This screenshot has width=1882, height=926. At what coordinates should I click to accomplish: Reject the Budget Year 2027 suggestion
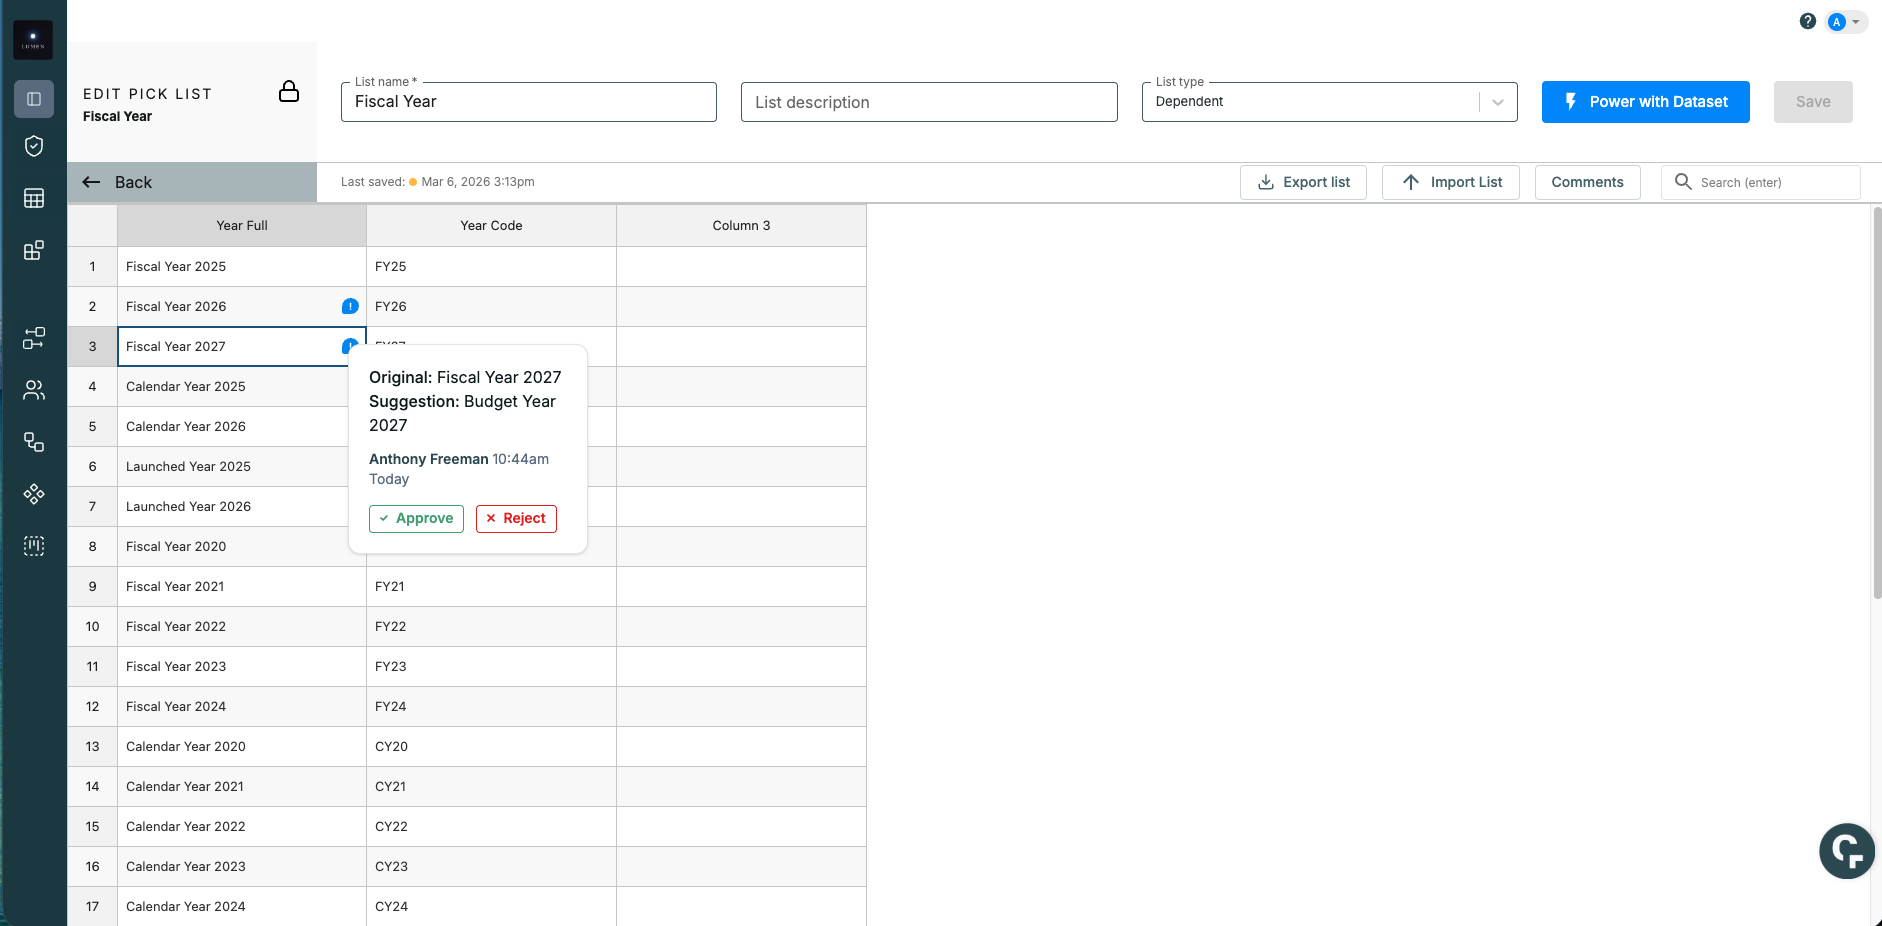[516, 518]
